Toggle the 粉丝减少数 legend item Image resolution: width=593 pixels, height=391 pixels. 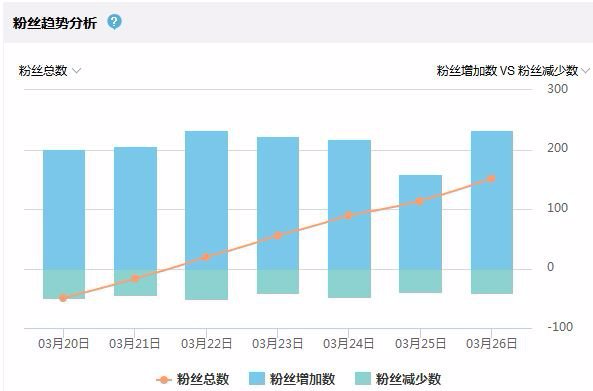click(398, 379)
